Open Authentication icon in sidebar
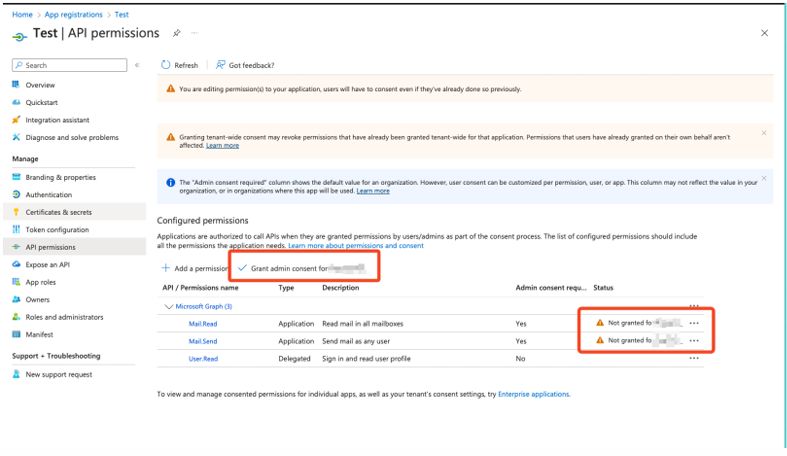The width and height of the screenshot is (787, 456). [x=16, y=195]
